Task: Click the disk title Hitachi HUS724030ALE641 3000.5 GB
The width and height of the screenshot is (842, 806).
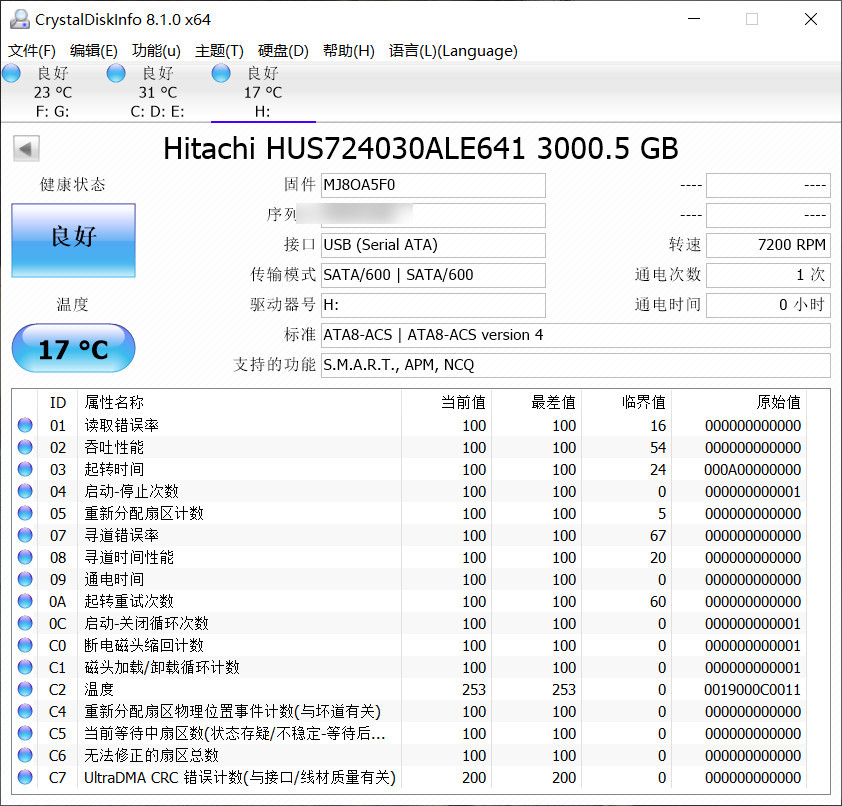Action: 420,149
